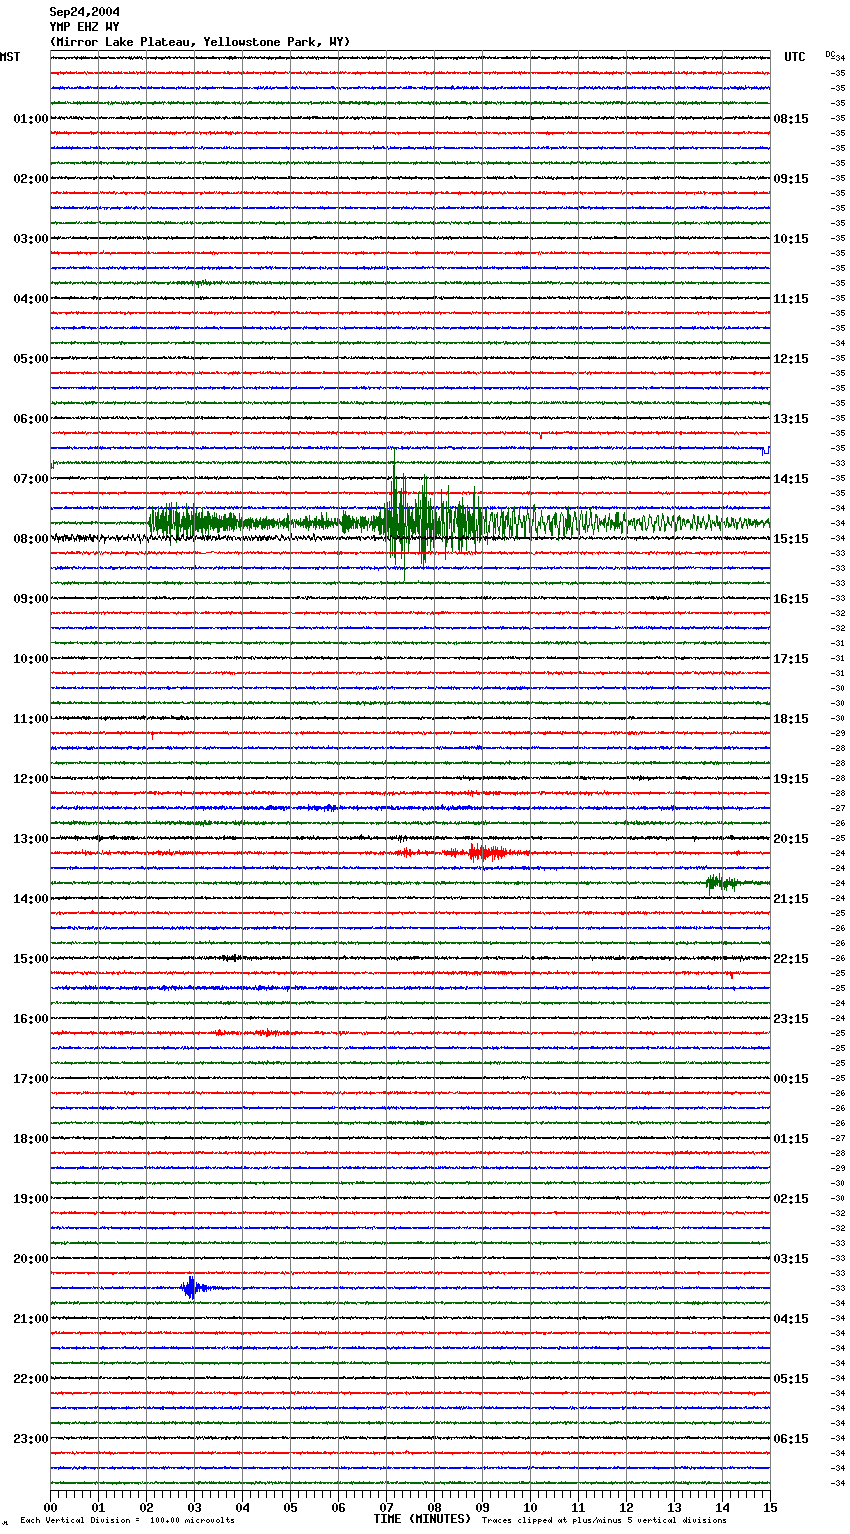Image resolution: width=850 pixels, height=1534 pixels.
Task: Select minute tick label 05 on bottom axis
Action: [290, 1507]
